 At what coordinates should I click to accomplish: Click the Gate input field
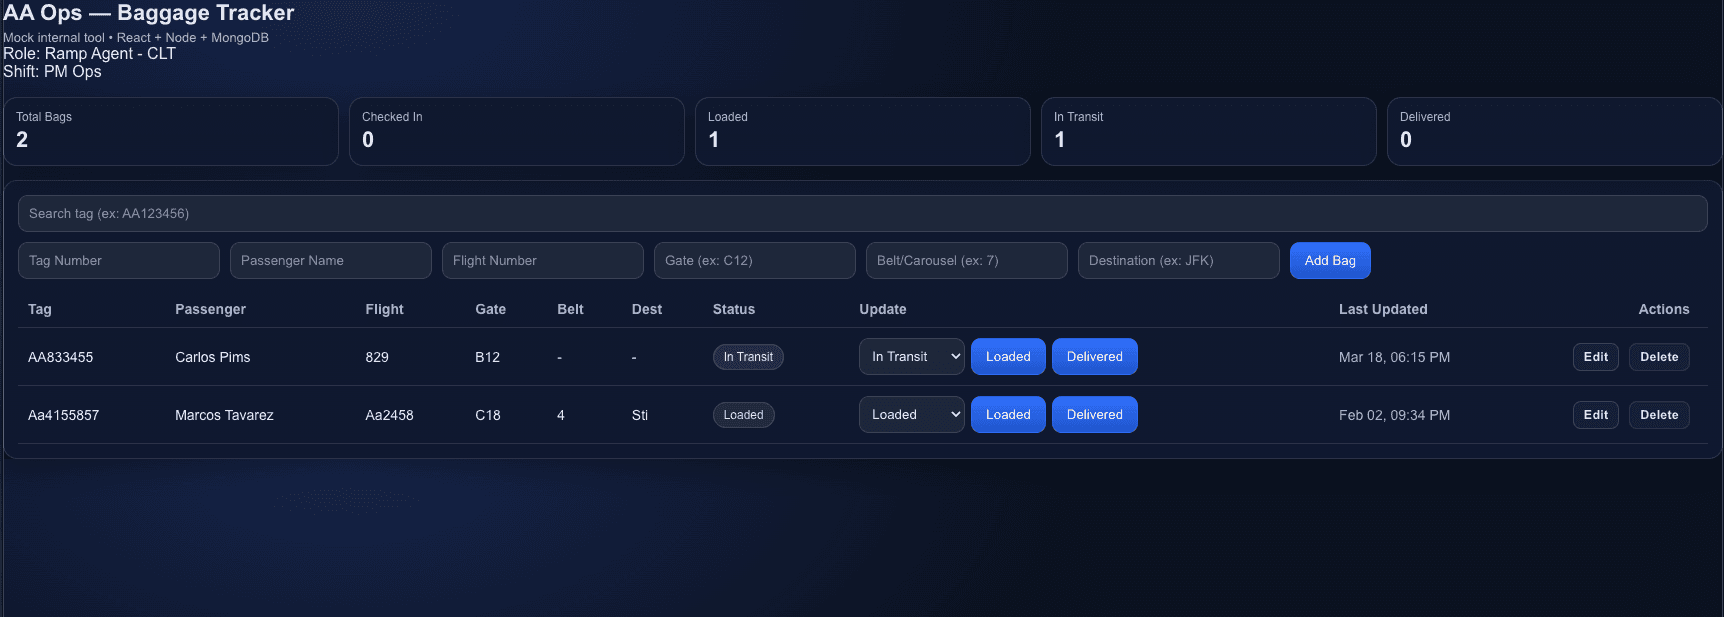point(755,260)
